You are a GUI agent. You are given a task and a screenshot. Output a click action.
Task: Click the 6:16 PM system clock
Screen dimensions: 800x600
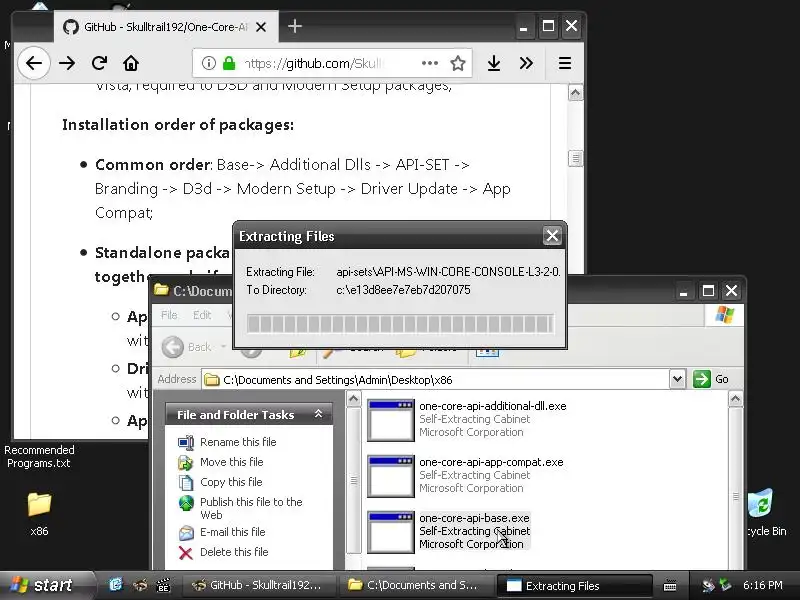point(762,585)
